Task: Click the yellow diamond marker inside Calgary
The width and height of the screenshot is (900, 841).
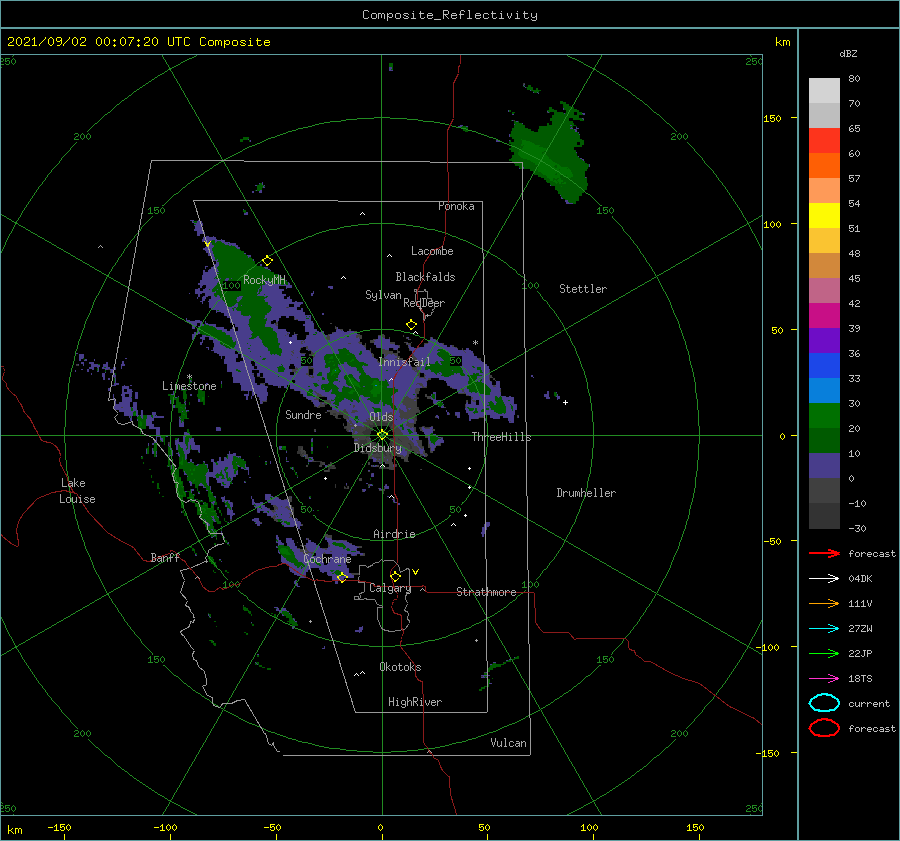Action: point(395,576)
